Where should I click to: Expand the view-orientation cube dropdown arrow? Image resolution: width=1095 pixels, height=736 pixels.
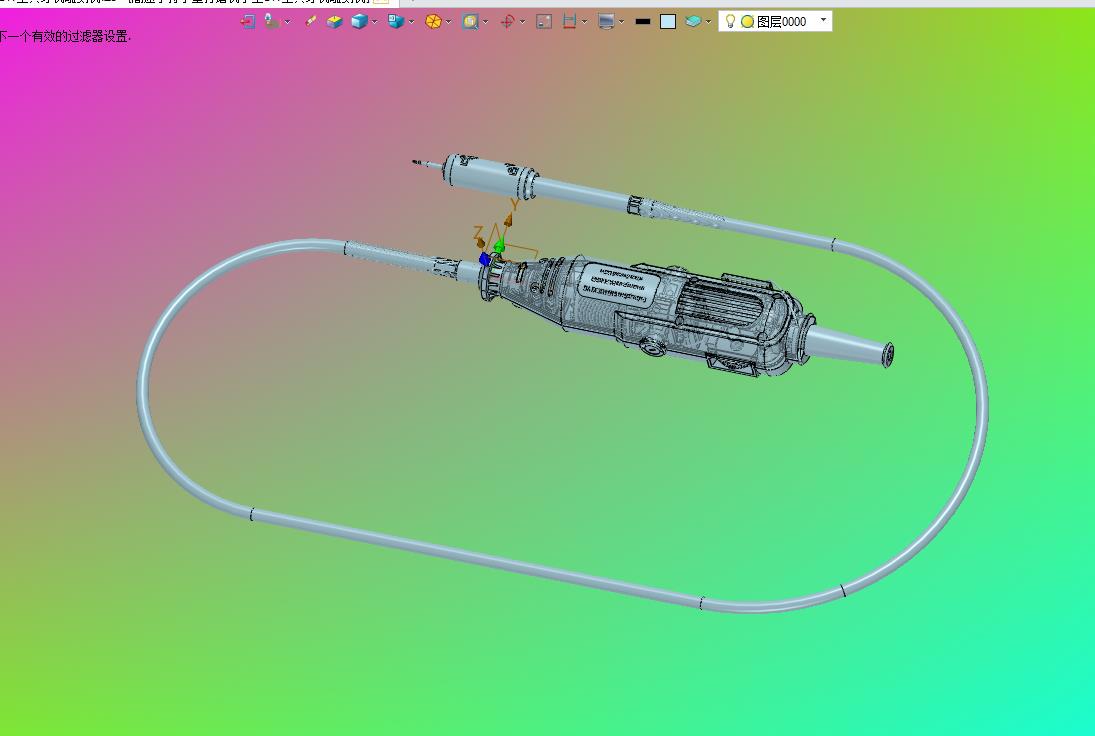click(411, 22)
